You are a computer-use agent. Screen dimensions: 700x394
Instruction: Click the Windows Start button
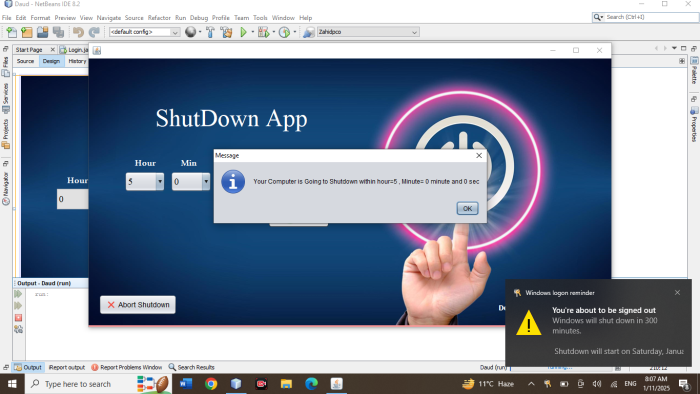click(12, 384)
